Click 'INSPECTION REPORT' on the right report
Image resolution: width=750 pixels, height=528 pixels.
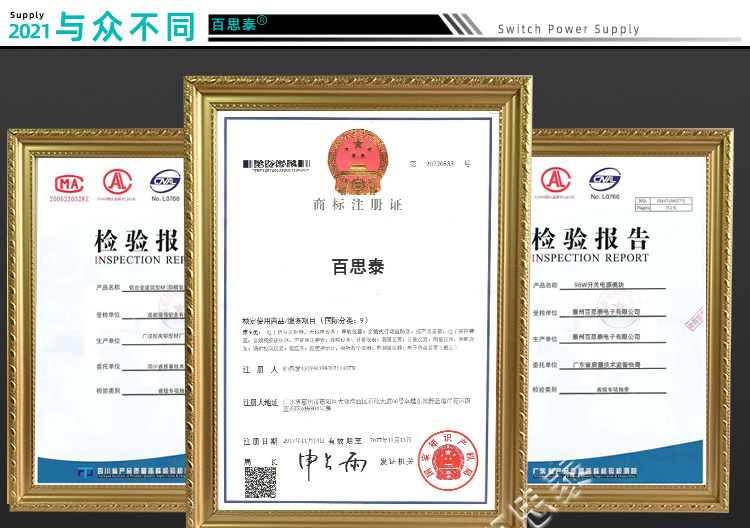click(x=590, y=258)
